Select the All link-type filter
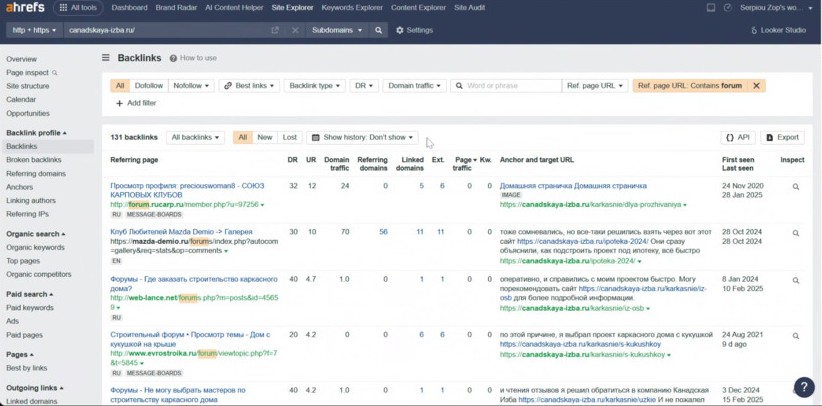Viewport: 822px width, 406px height. click(x=120, y=86)
